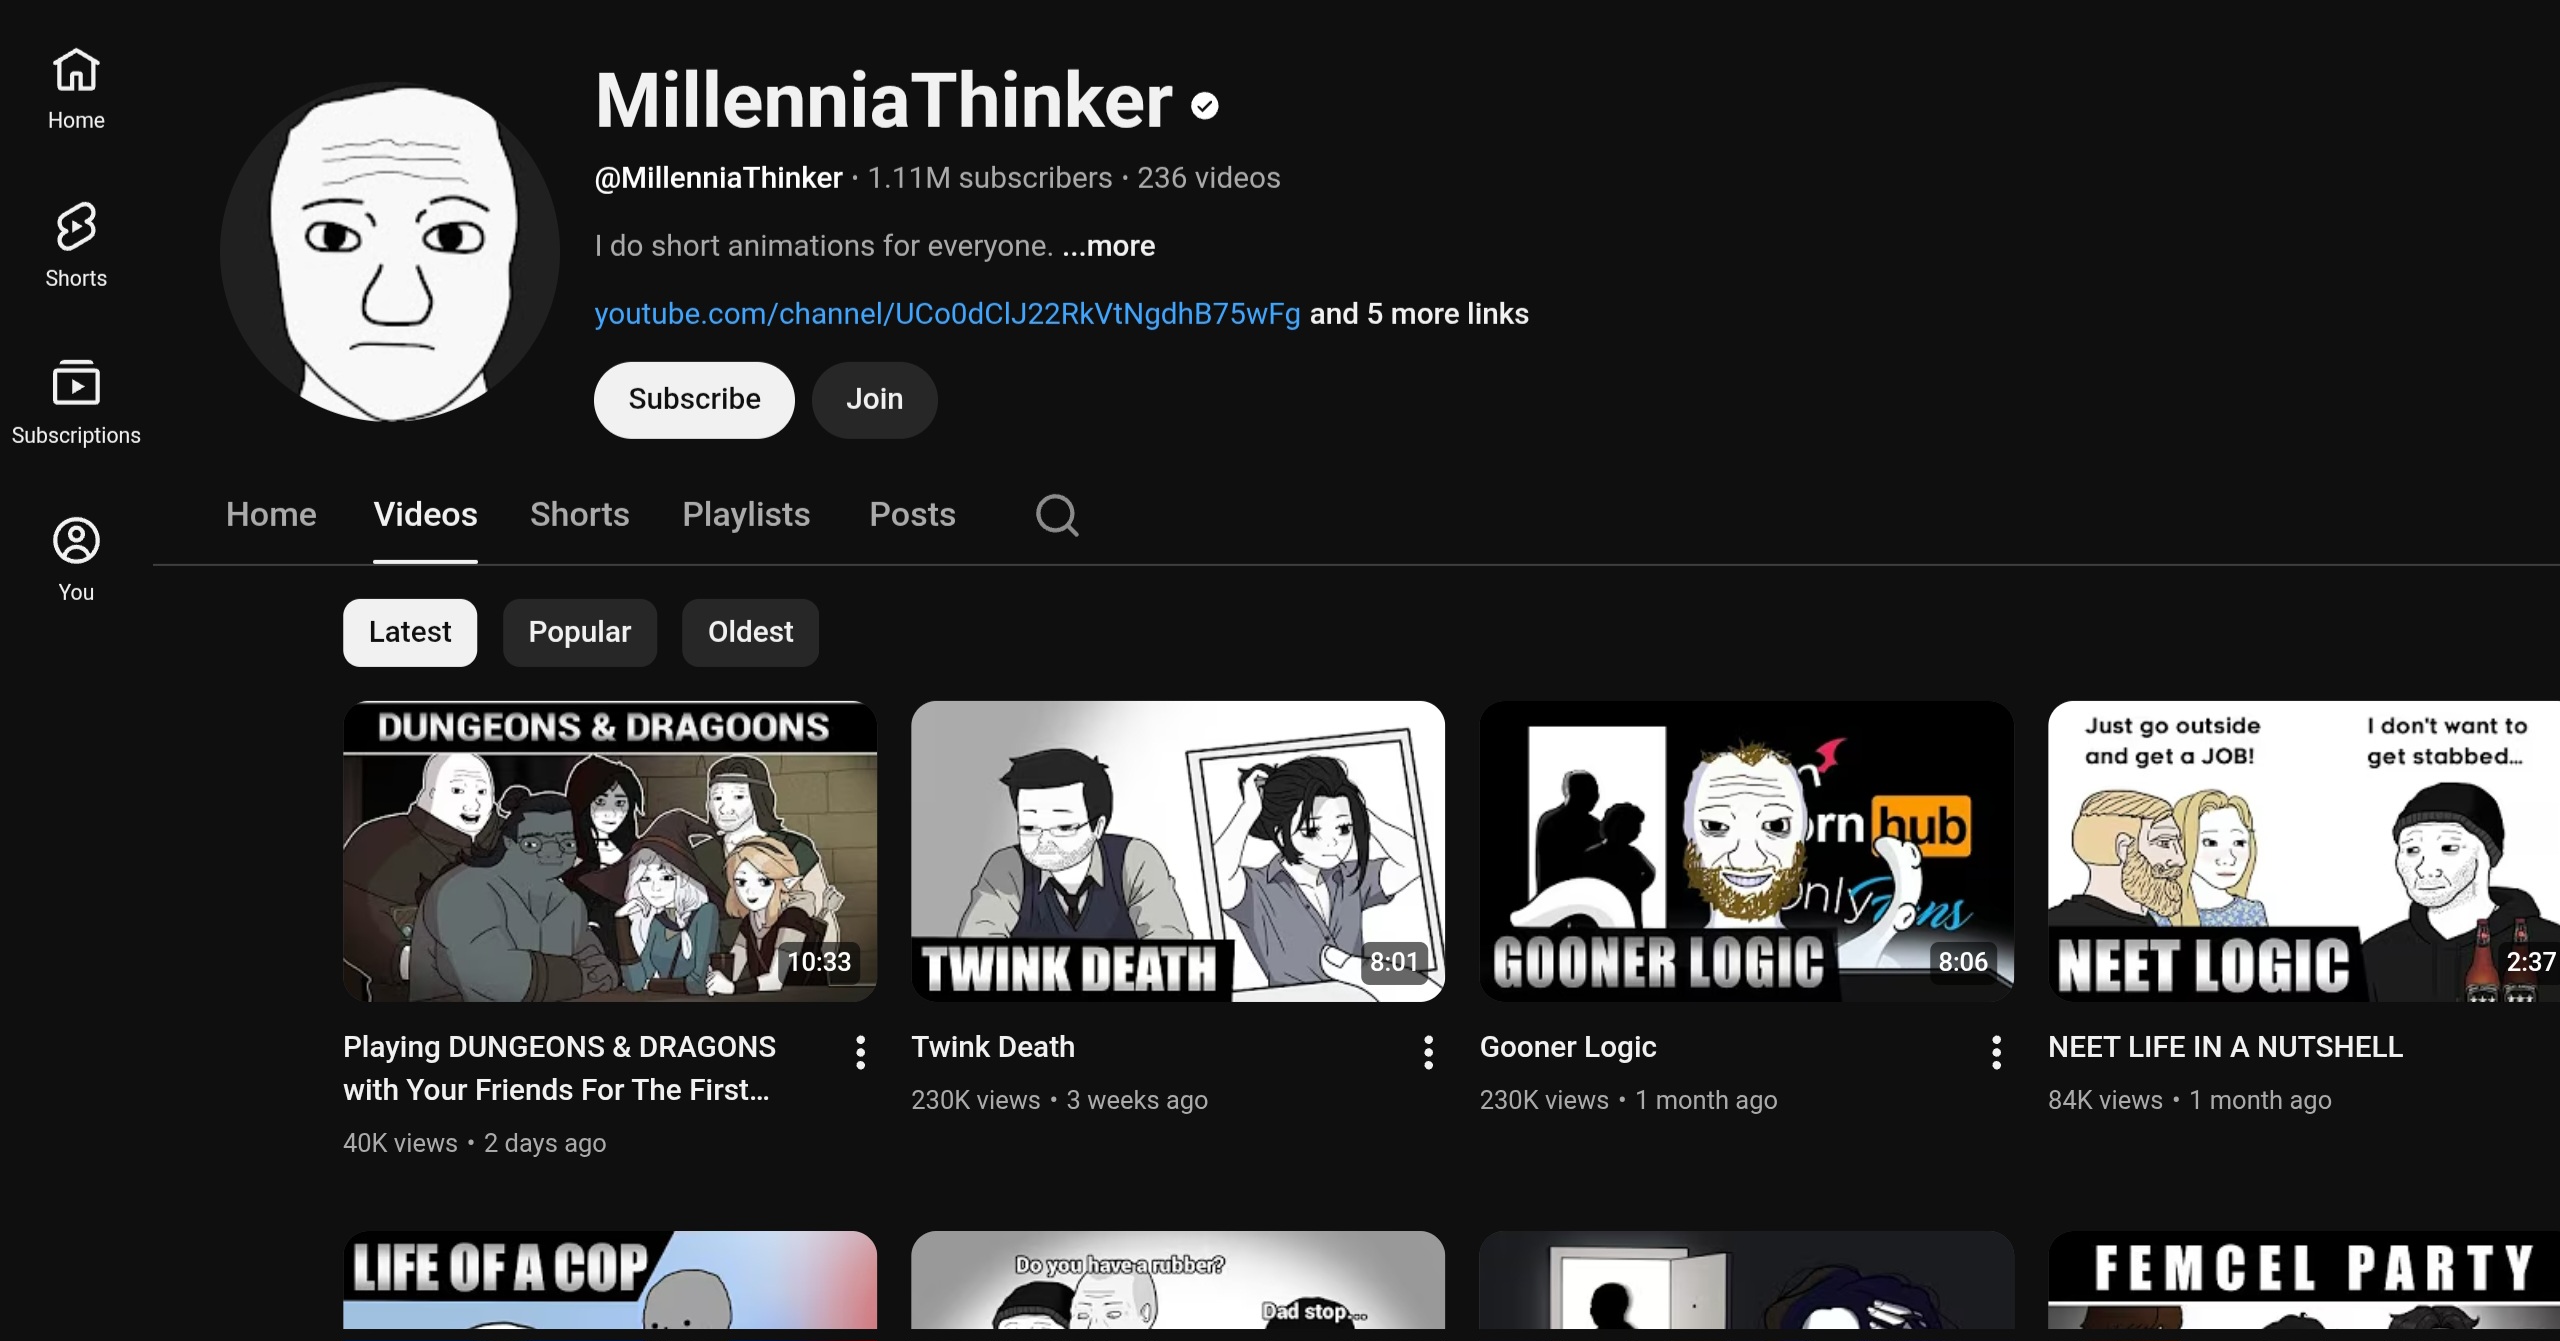Screen dimensions: 2560x1341
Task: Open options menu for Gooner Logic video
Action: click(x=1996, y=1052)
